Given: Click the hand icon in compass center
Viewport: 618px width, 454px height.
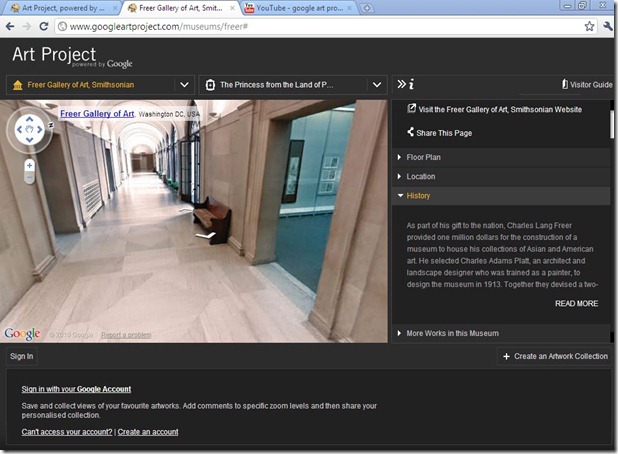Looking at the screenshot, I should pyautogui.click(x=30, y=129).
